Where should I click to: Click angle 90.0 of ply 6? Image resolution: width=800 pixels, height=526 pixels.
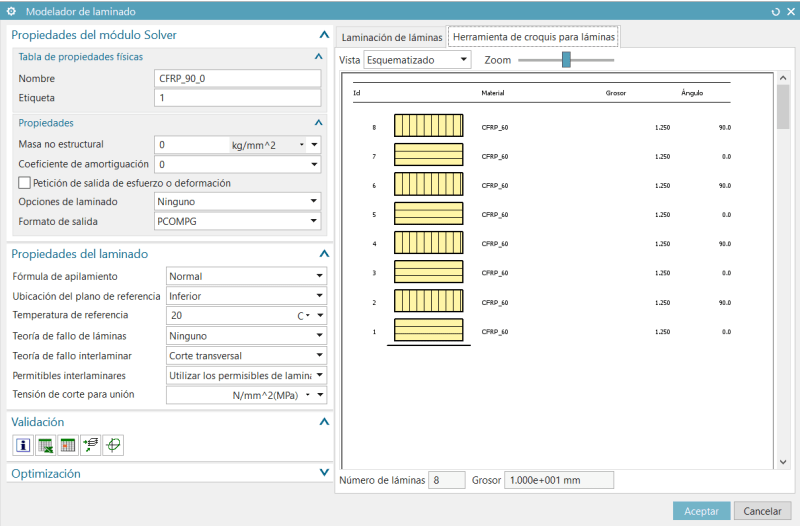point(725,186)
